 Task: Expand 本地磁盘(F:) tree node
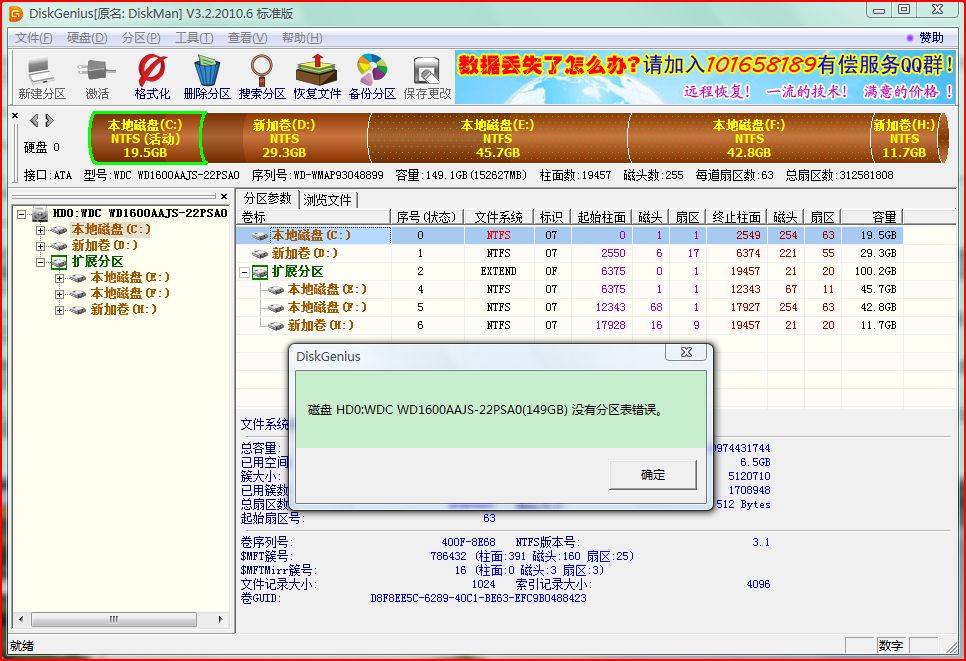[x=59, y=294]
